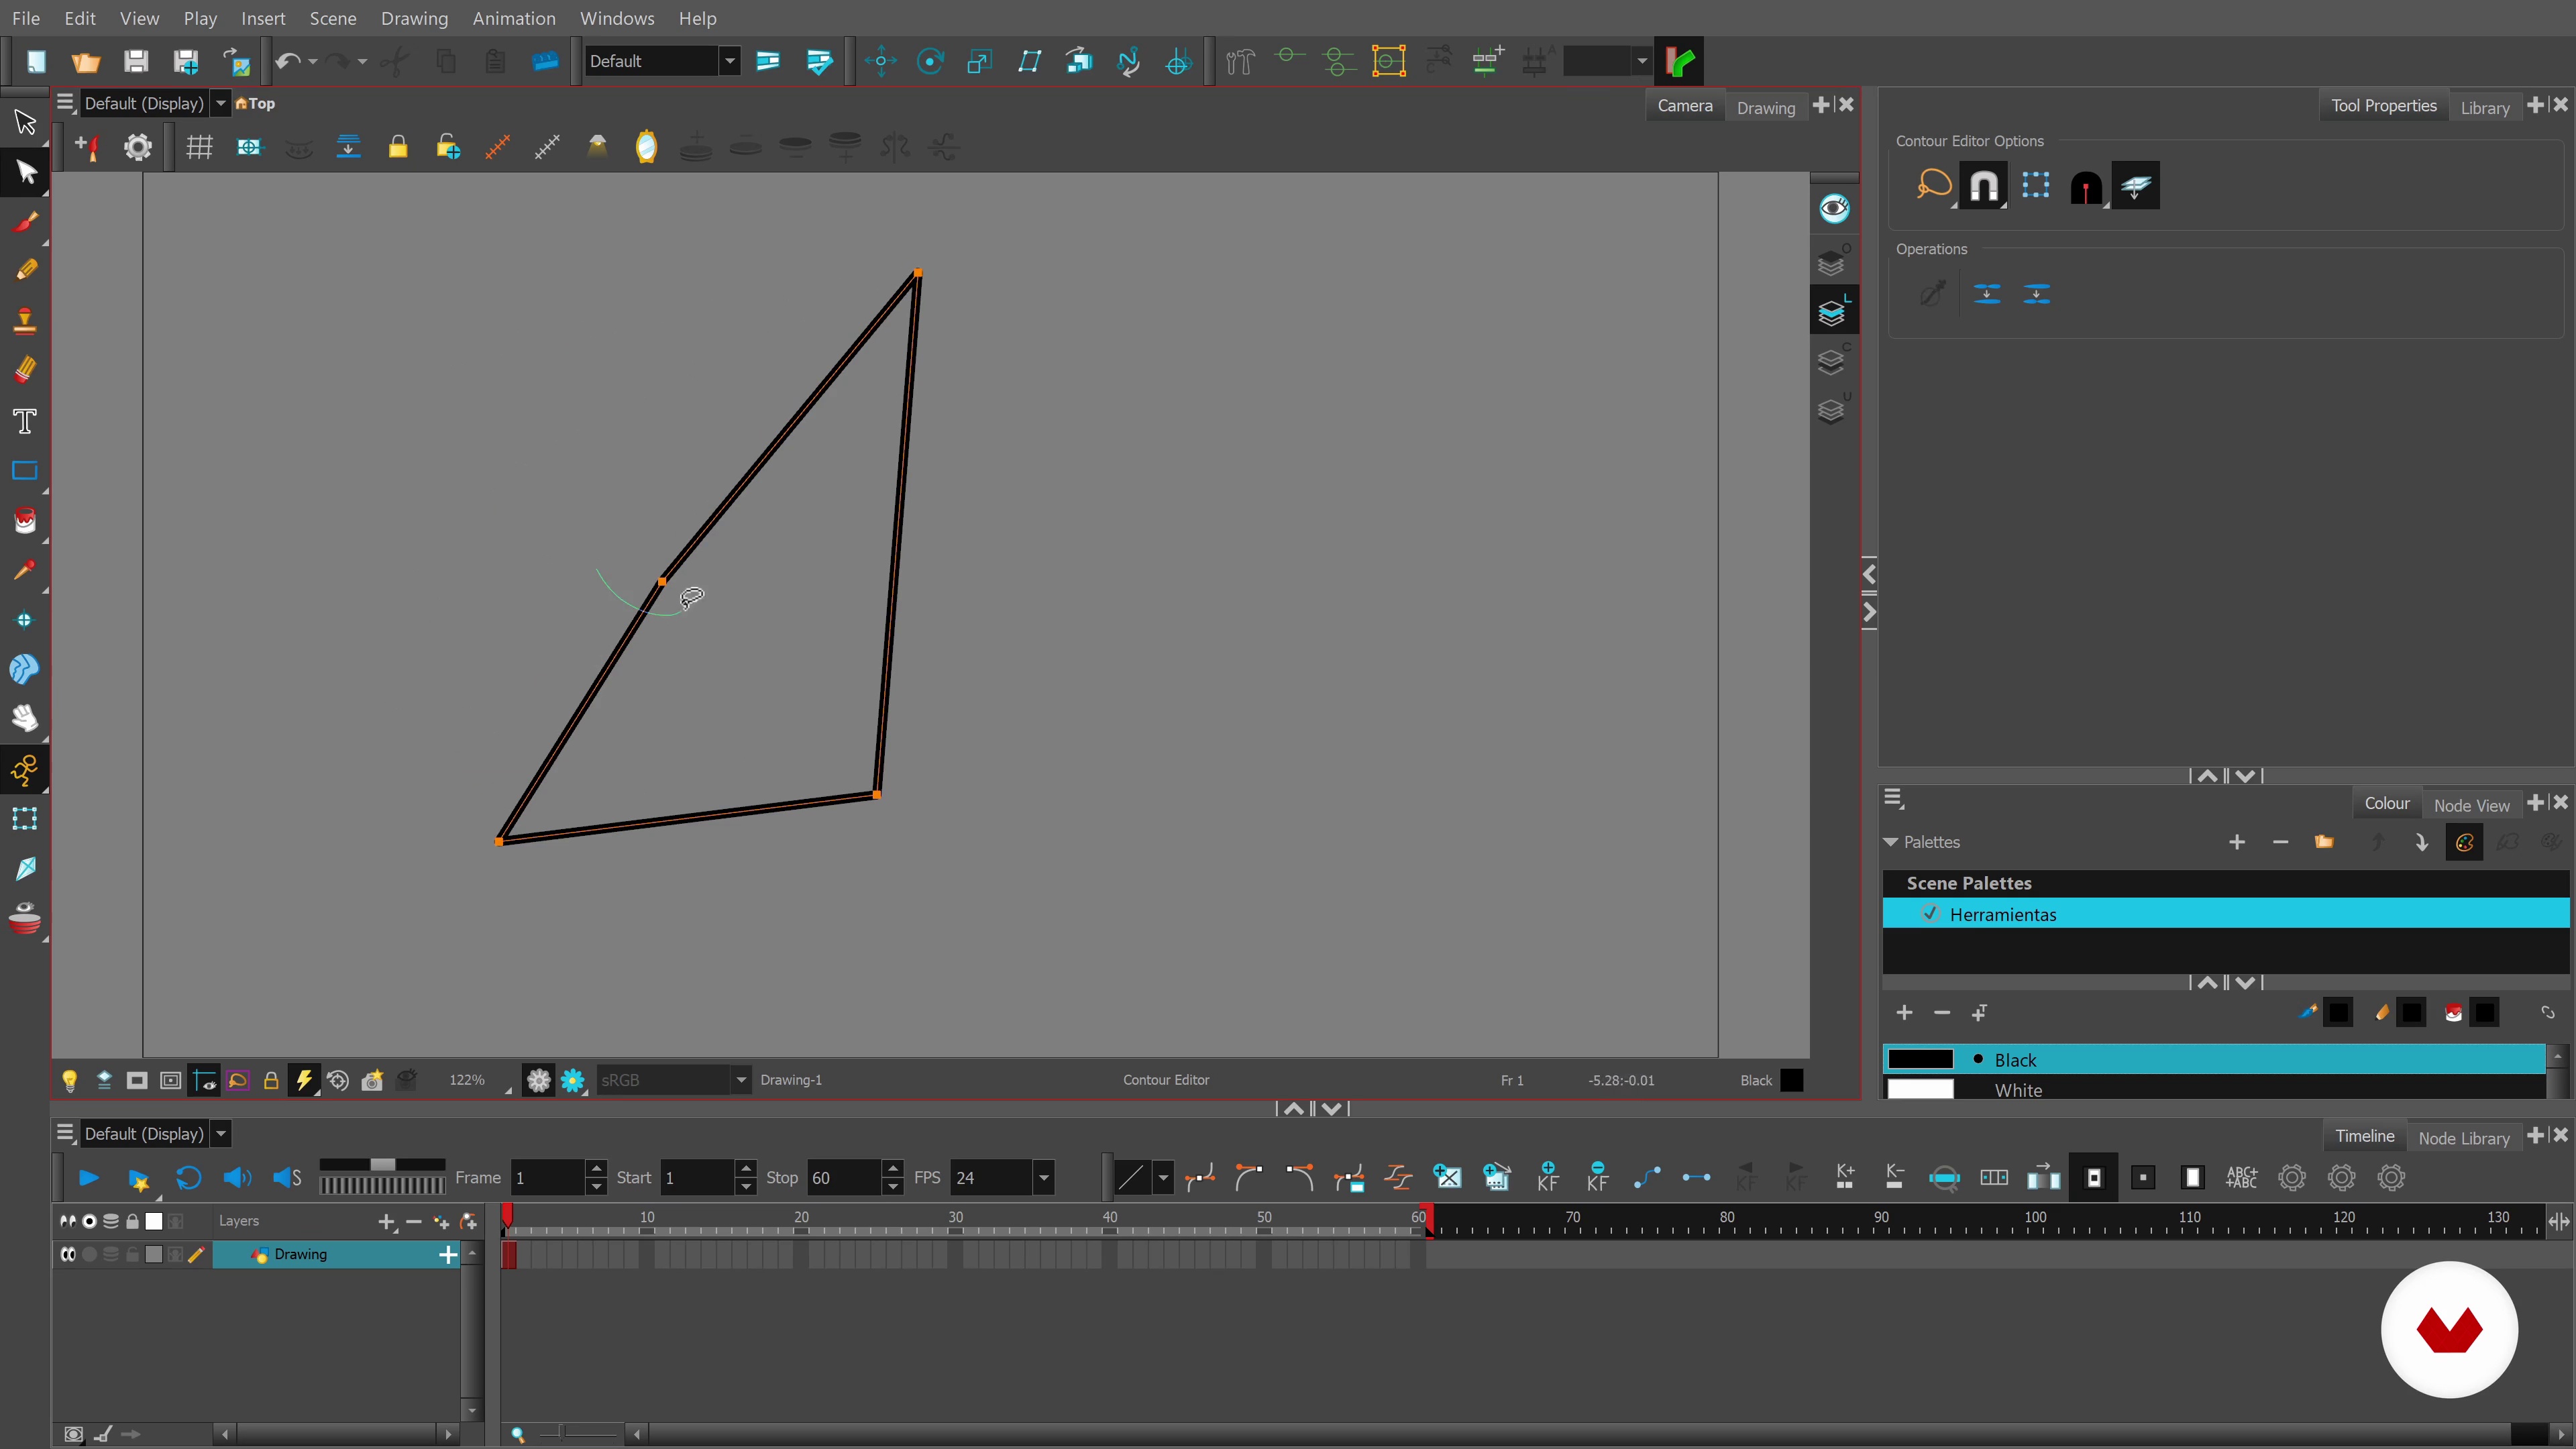
Task: Click the current colour Black swatch in status bar
Action: [1791, 1080]
